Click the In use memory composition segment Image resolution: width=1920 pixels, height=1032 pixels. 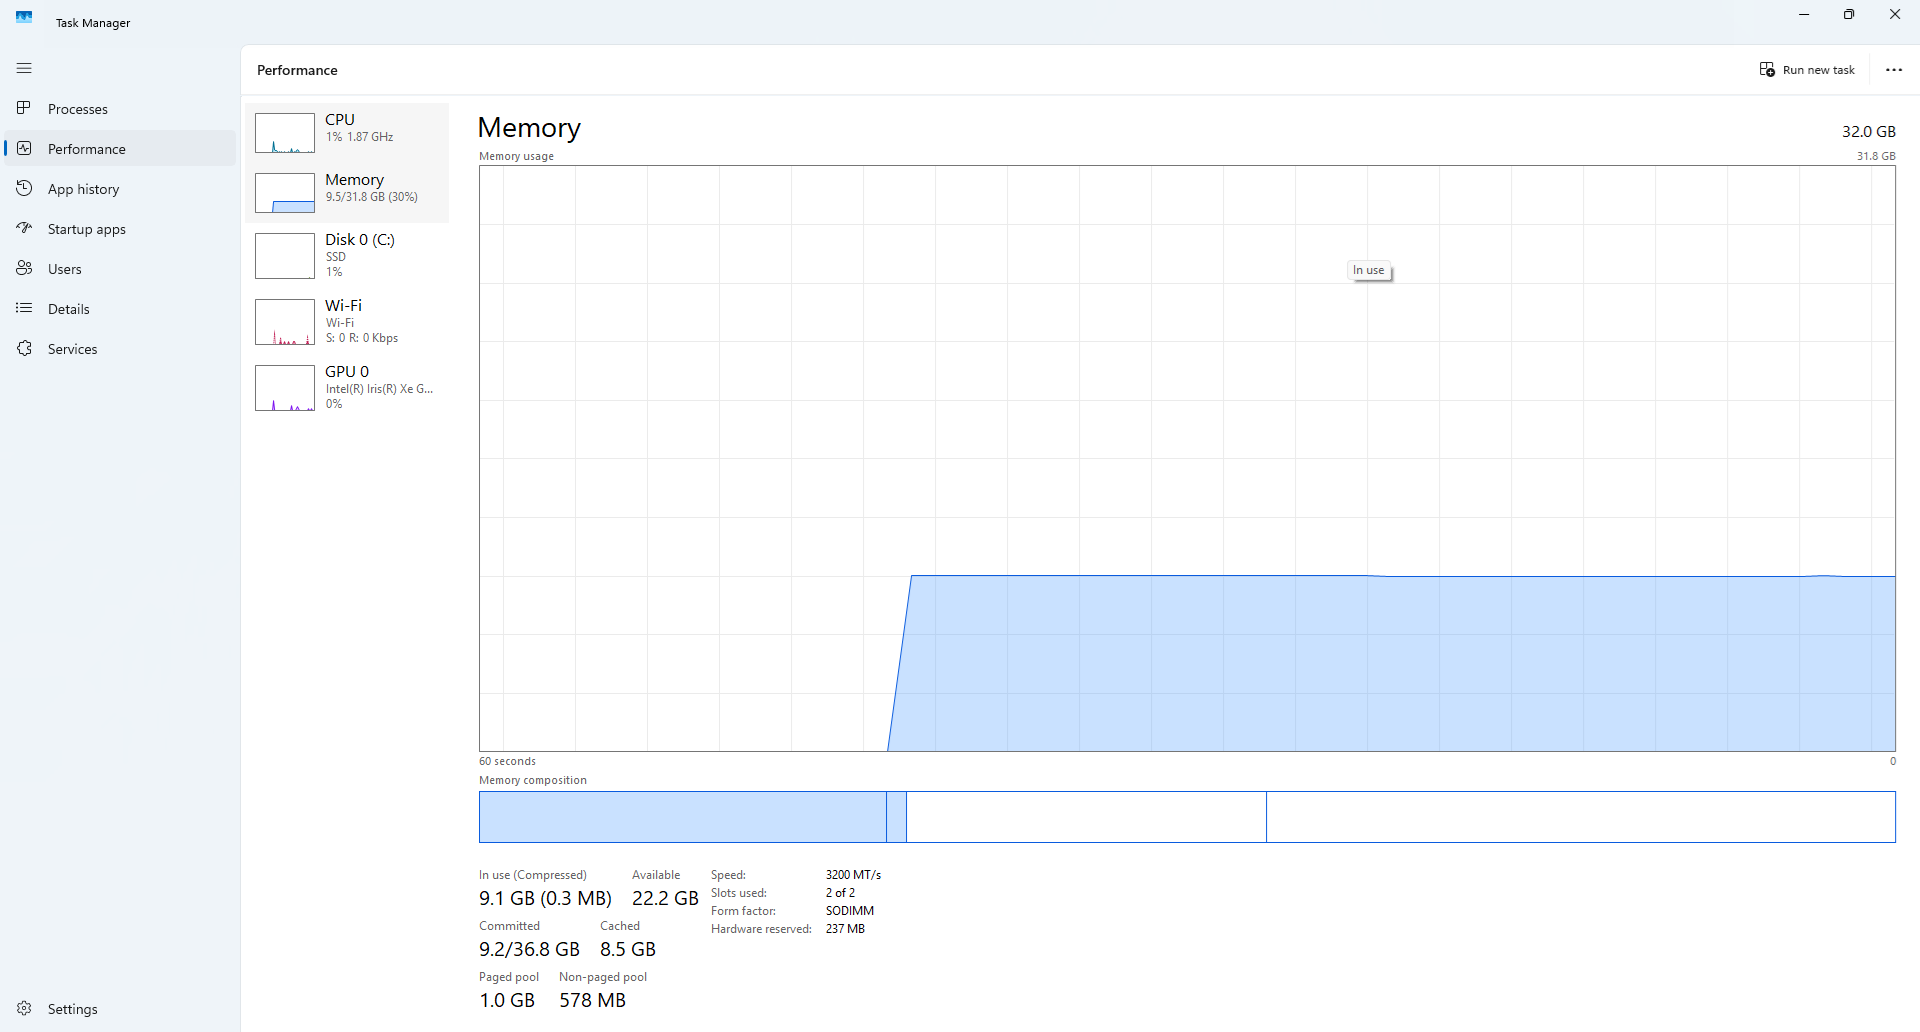pos(683,817)
